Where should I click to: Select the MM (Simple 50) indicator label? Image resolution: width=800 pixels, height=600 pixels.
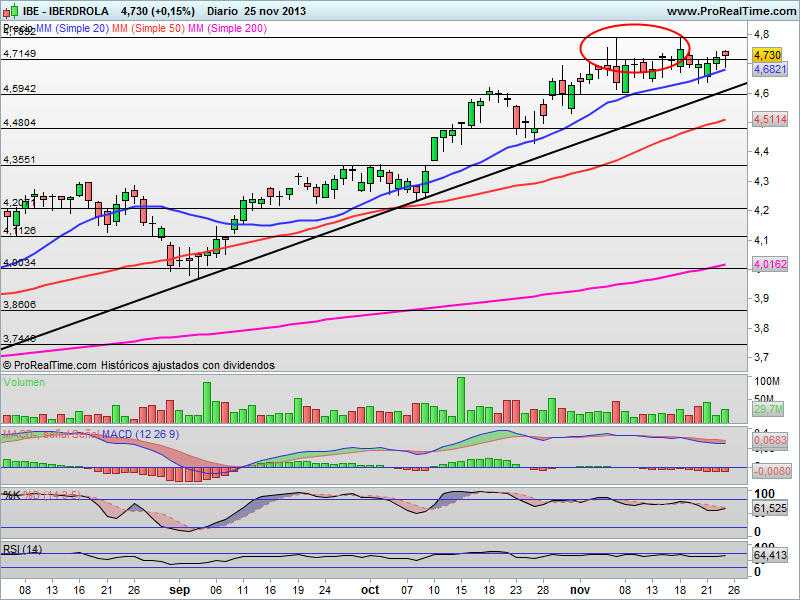pyautogui.click(x=148, y=28)
